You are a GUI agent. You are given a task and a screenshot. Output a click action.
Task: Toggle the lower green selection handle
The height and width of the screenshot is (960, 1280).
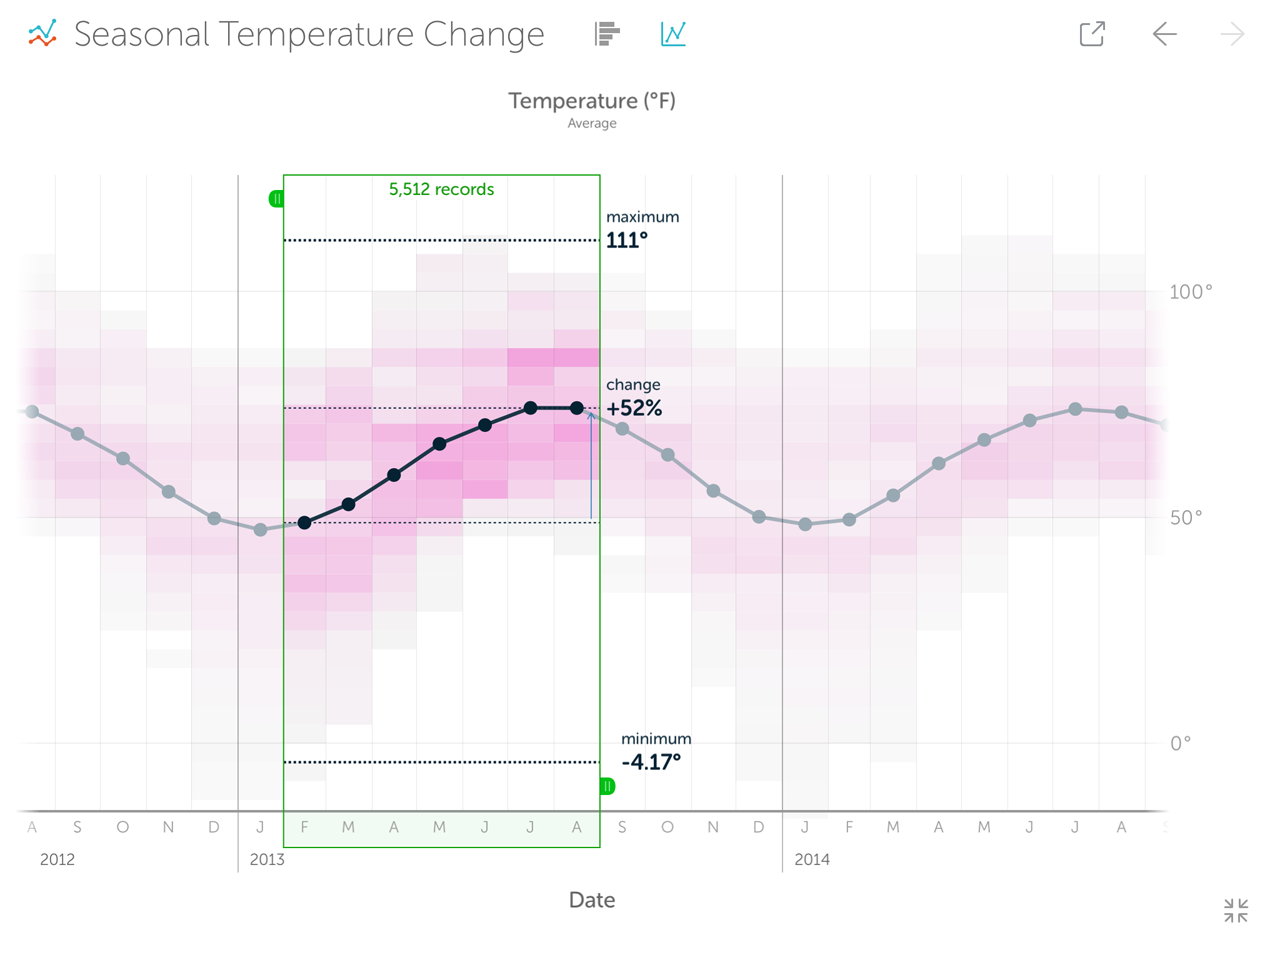point(606,786)
